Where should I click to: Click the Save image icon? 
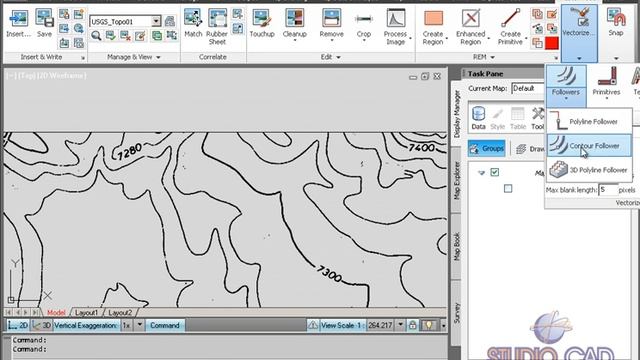tap(44, 24)
